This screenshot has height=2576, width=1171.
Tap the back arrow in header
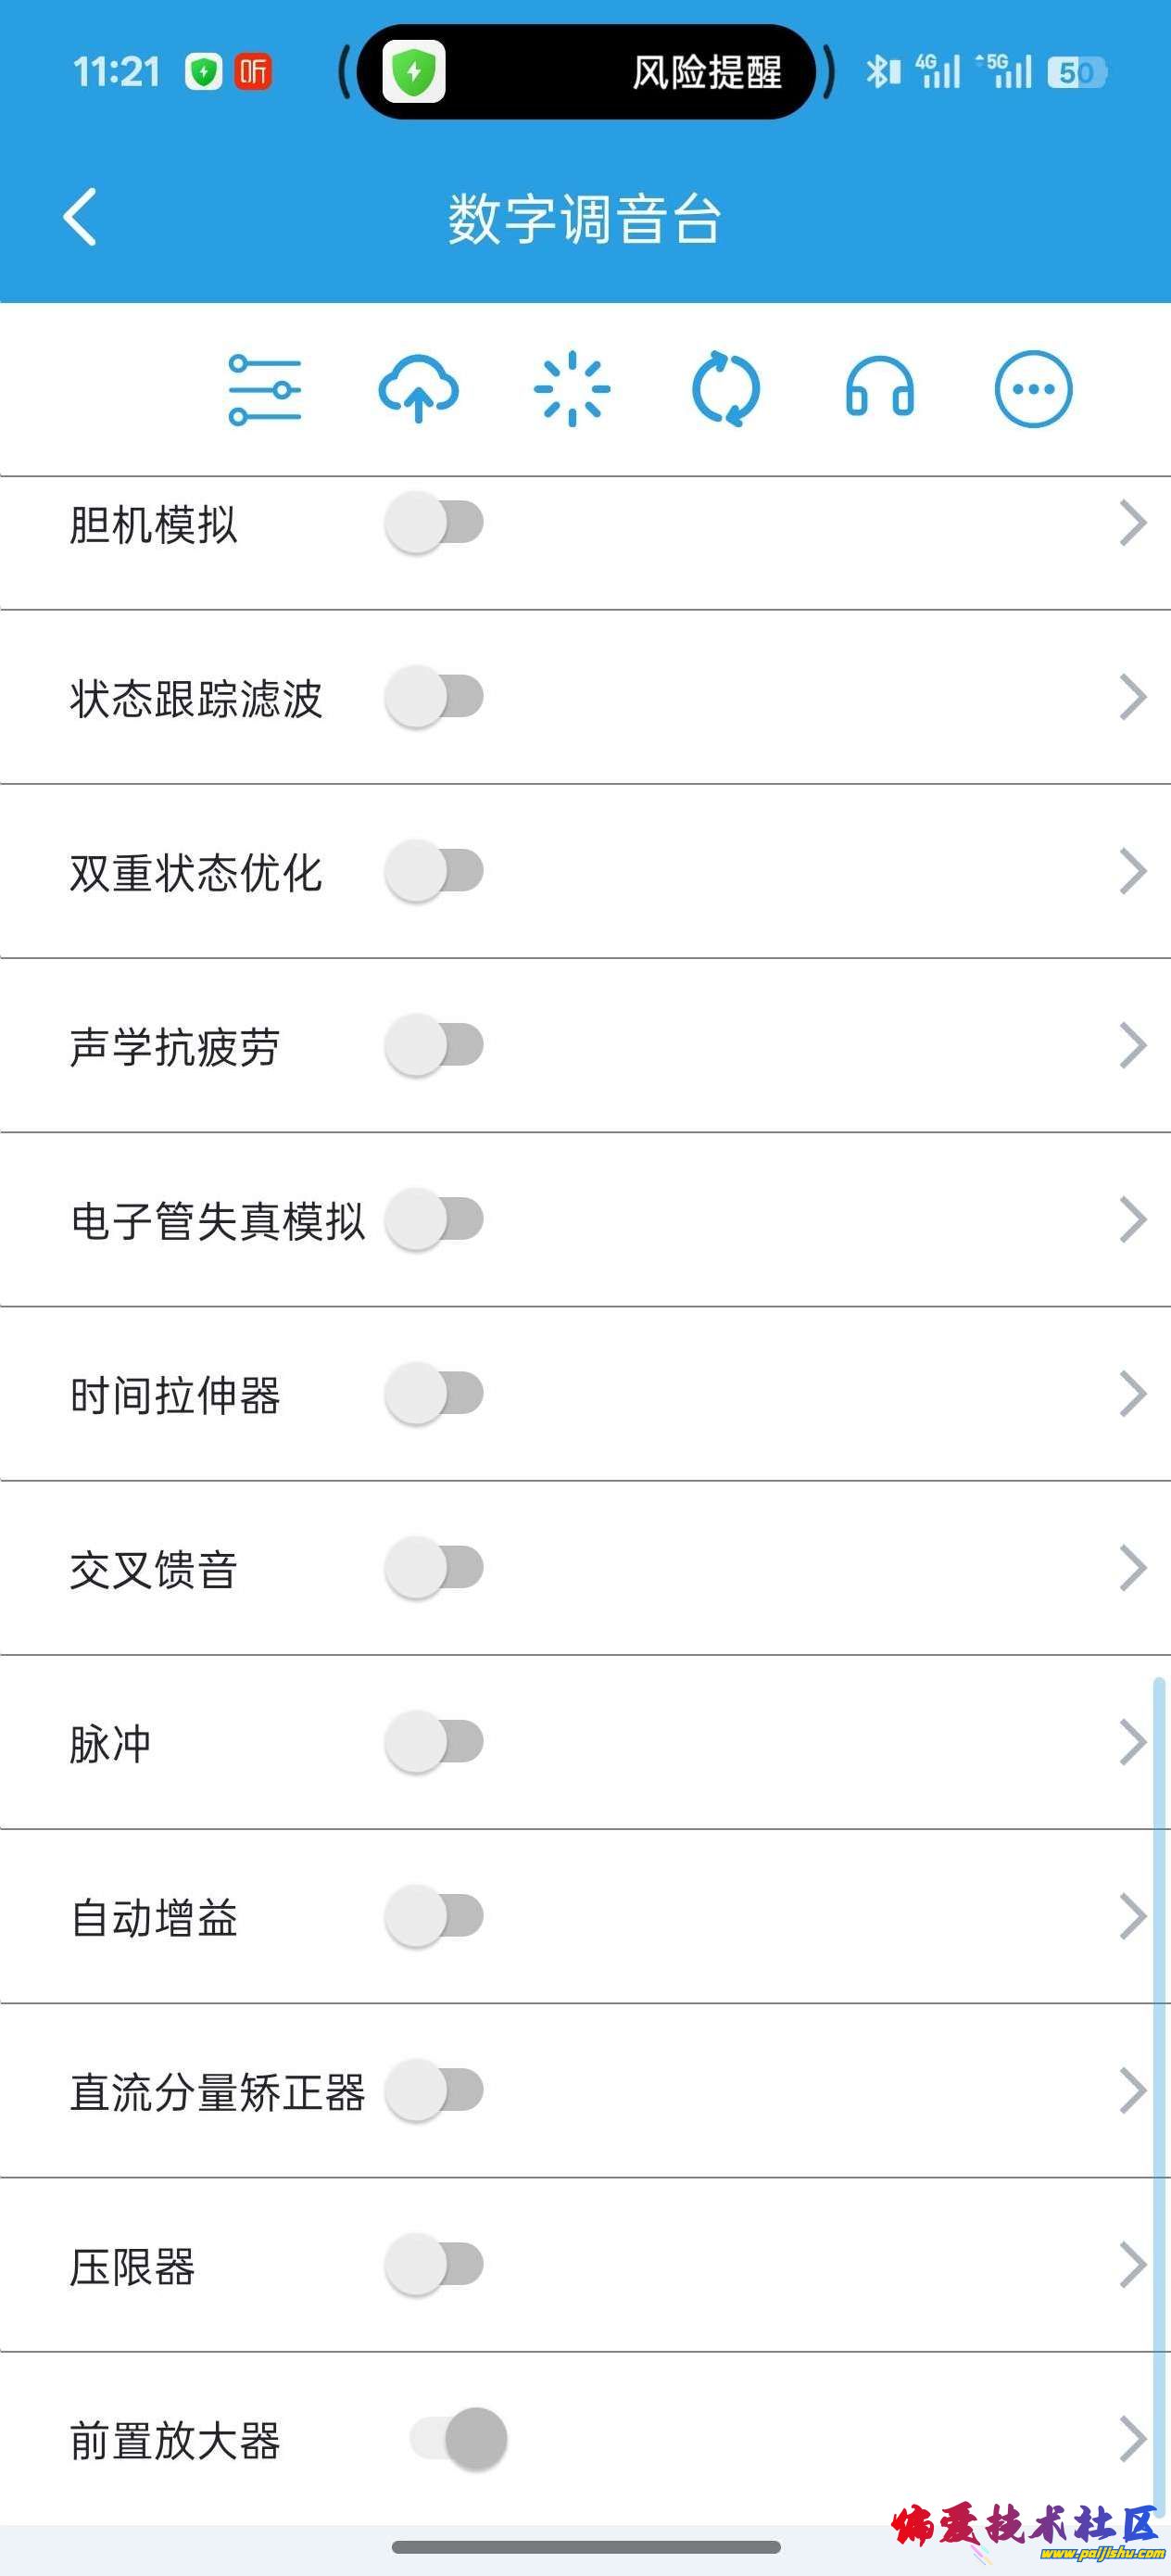80,216
